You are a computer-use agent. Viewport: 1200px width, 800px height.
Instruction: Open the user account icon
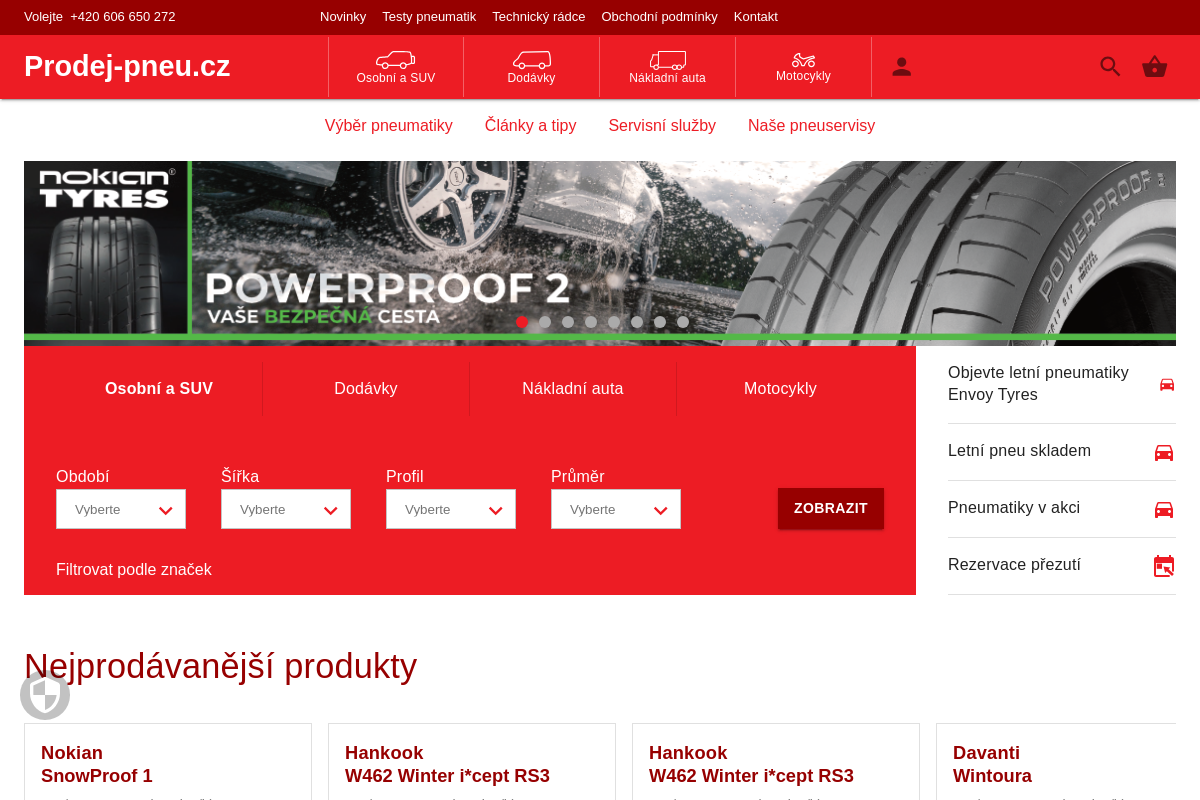tap(901, 67)
